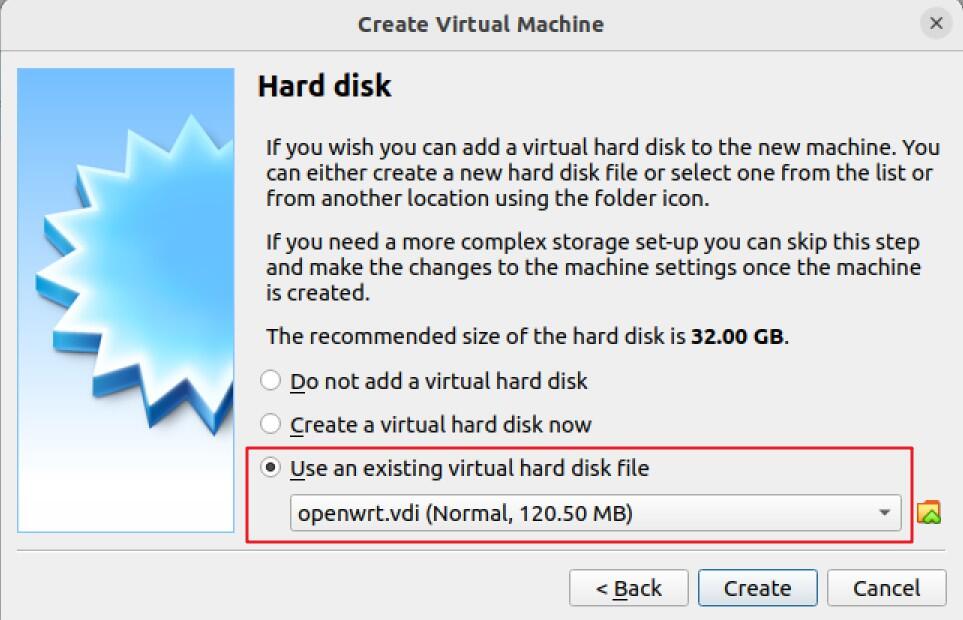Go to the previous step with the Back button
The width and height of the screenshot is (963, 620).
pyautogui.click(x=629, y=588)
